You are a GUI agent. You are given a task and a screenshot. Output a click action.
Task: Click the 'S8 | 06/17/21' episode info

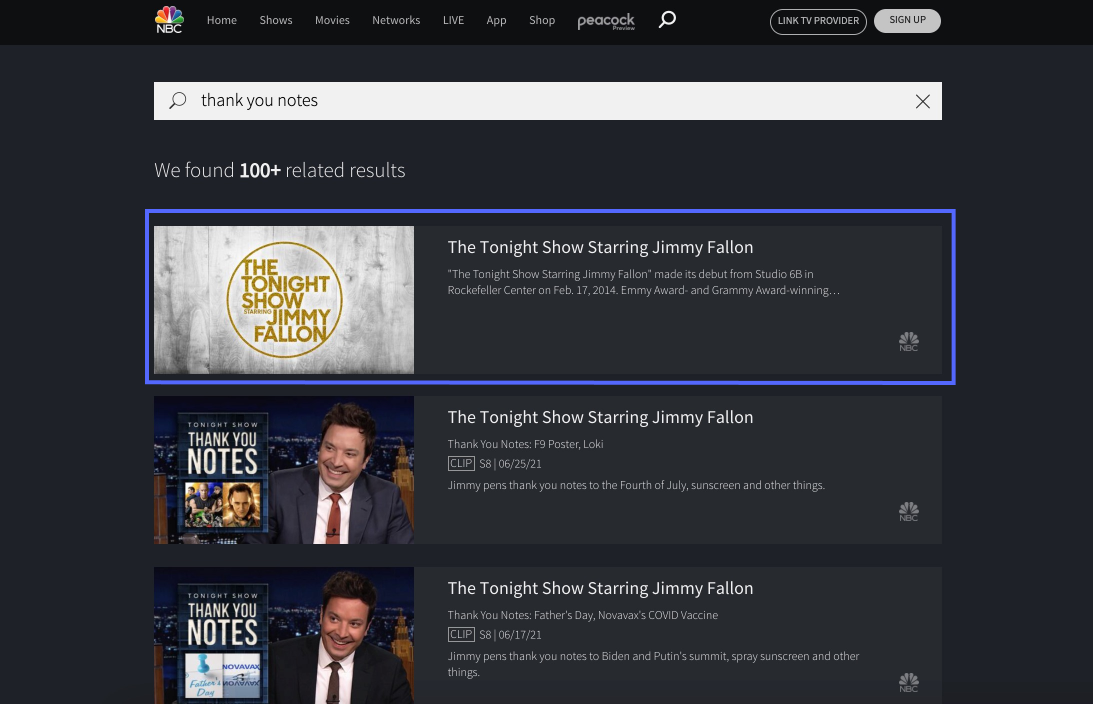(510, 635)
